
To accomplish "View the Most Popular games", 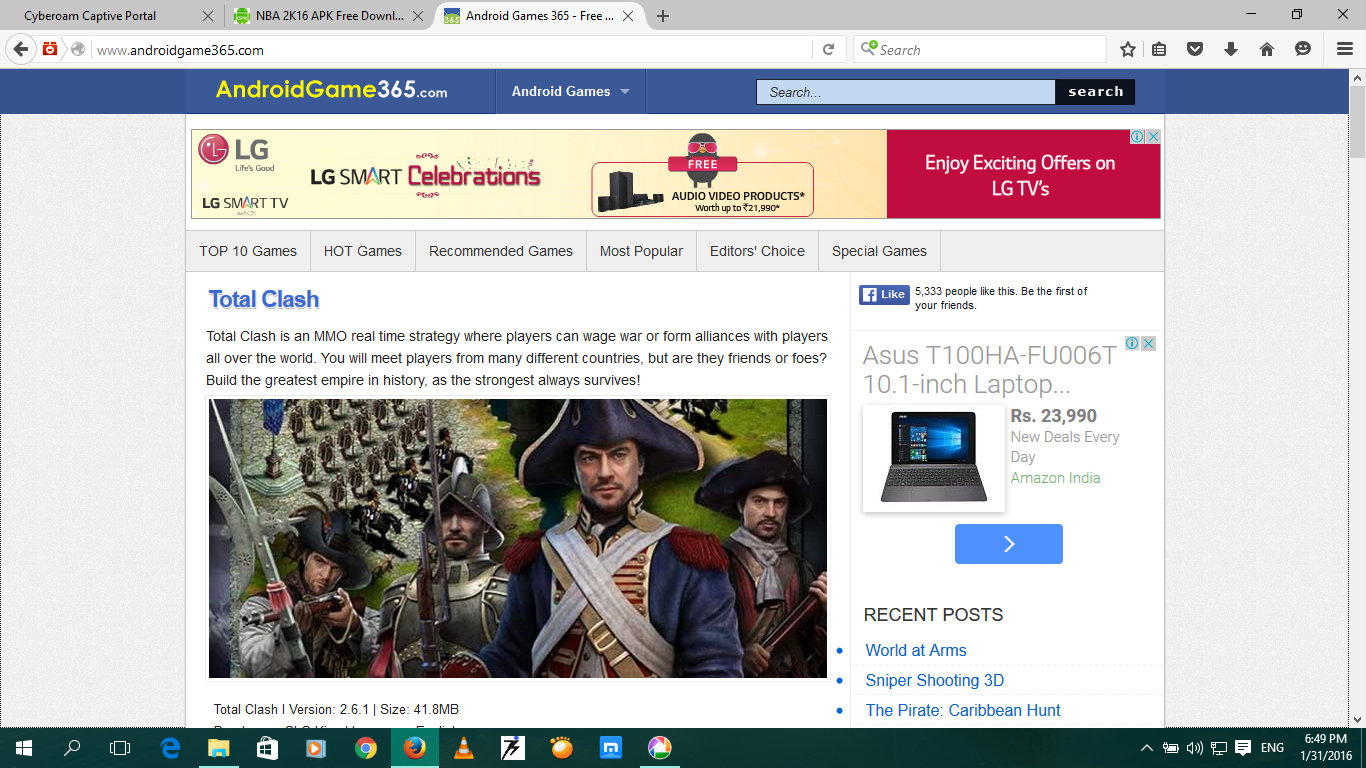I will pyautogui.click(x=642, y=251).
